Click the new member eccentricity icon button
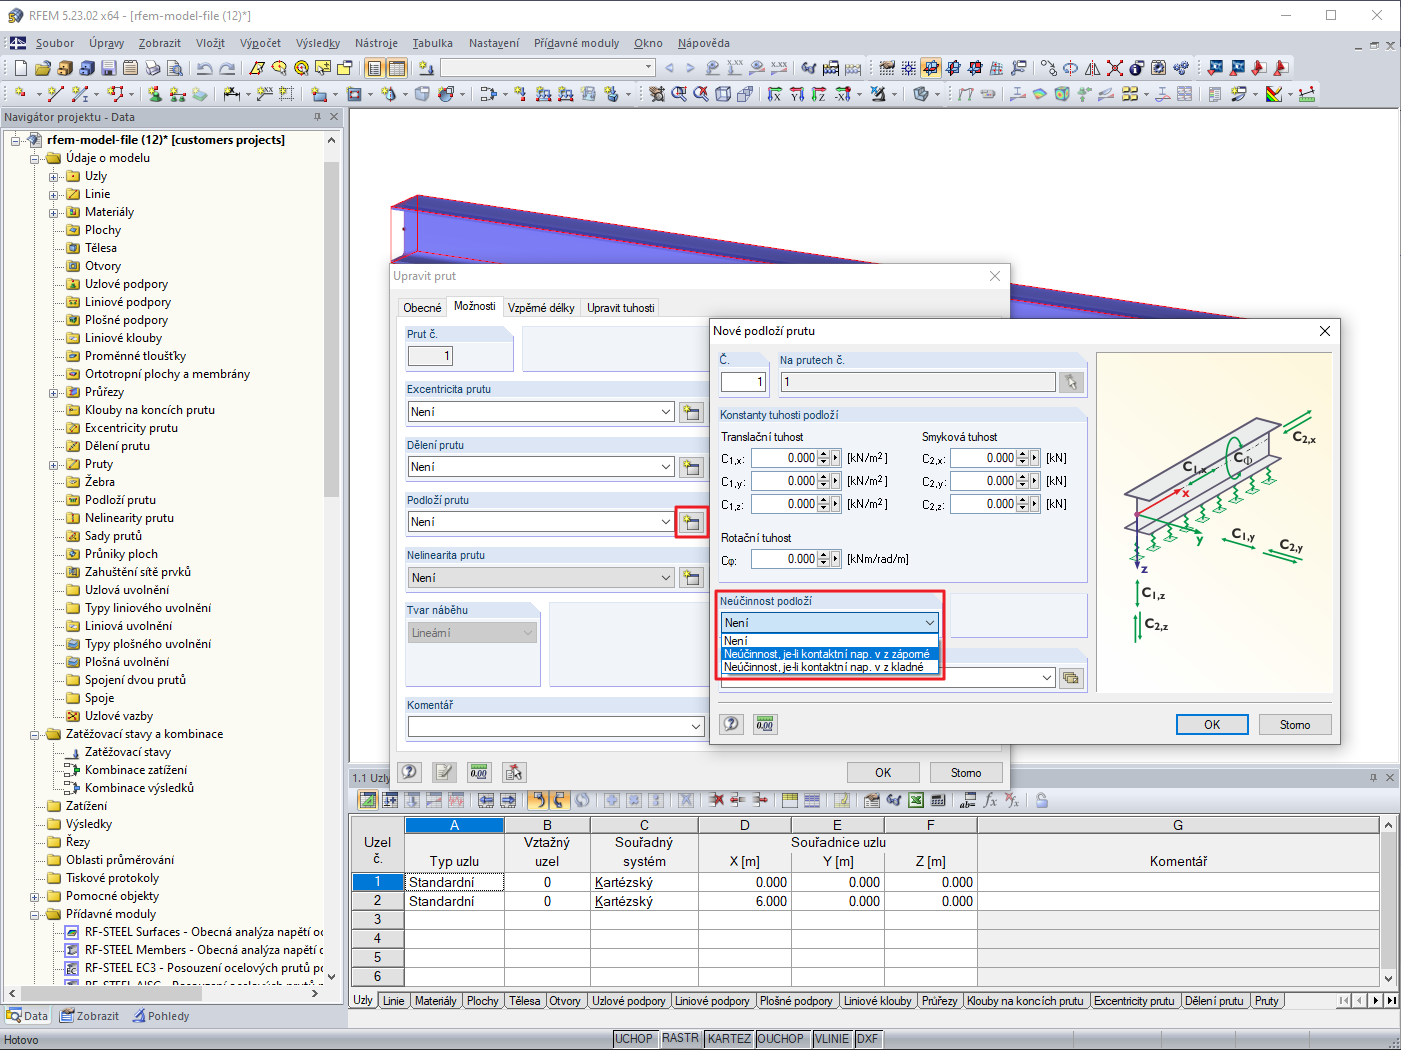This screenshot has height=1050, width=1401. pos(691,412)
